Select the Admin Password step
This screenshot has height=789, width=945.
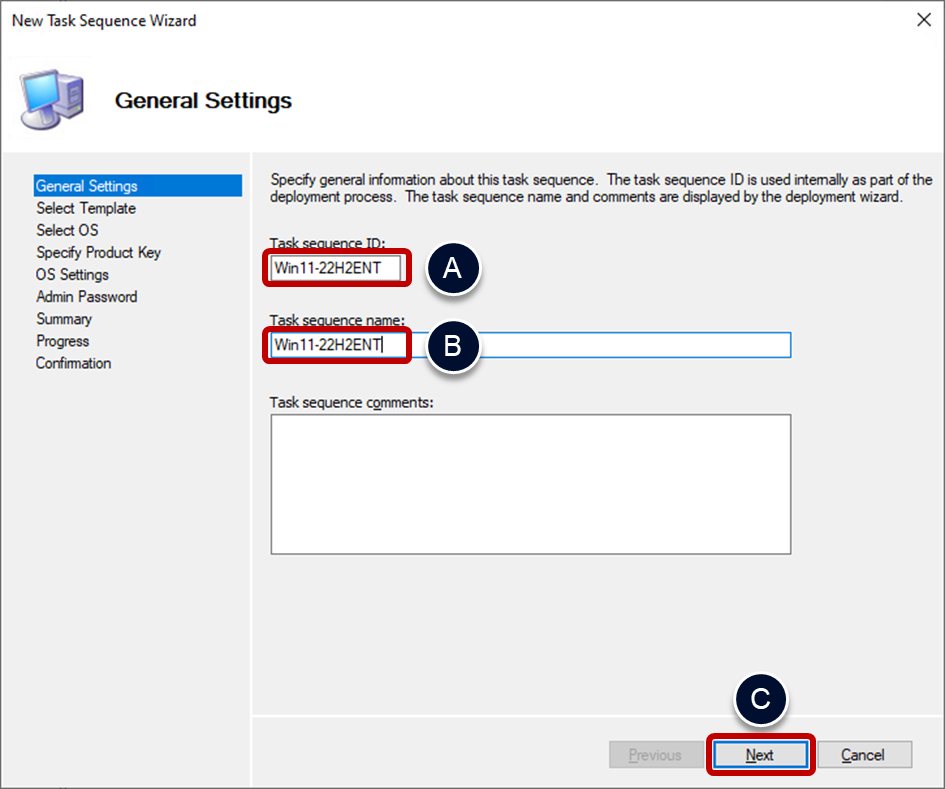[x=86, y=296]
